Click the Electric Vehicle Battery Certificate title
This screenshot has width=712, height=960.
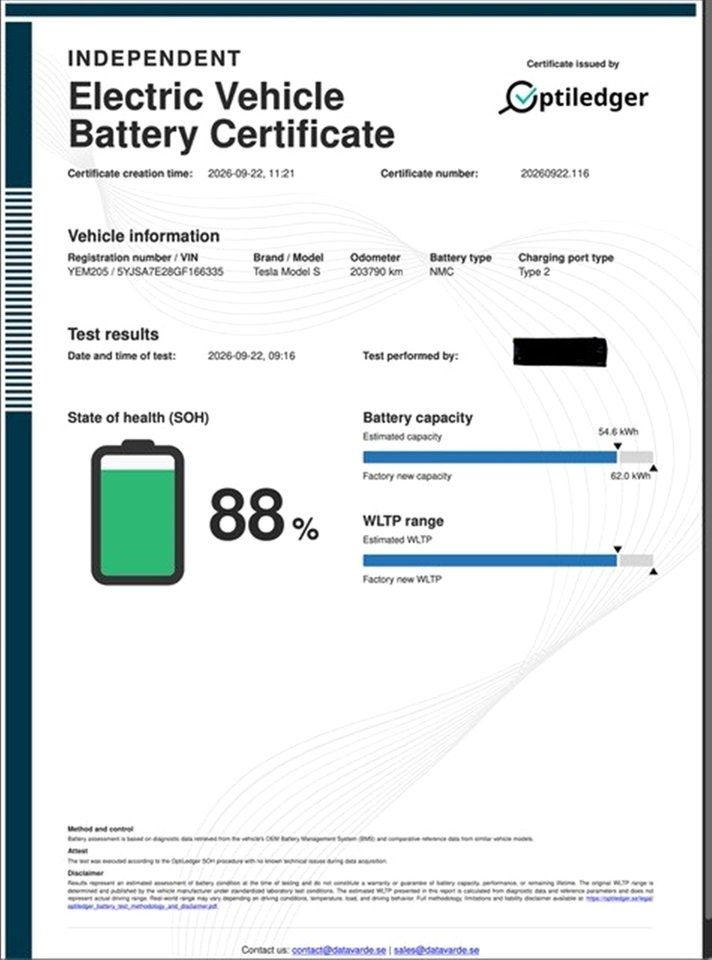coord(231,115)
